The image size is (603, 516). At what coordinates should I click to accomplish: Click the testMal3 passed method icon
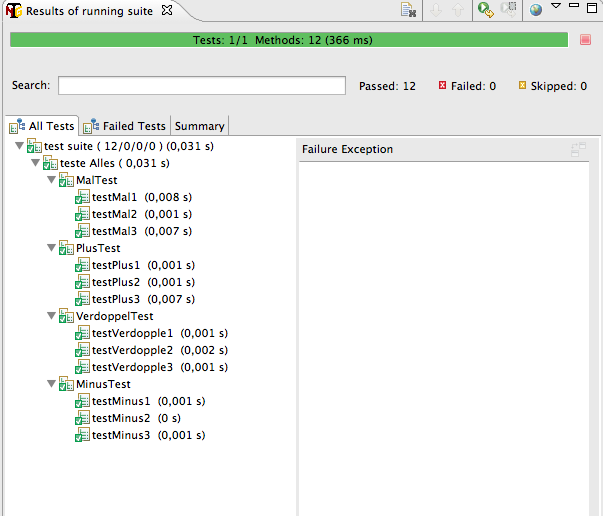click(82, 231)
